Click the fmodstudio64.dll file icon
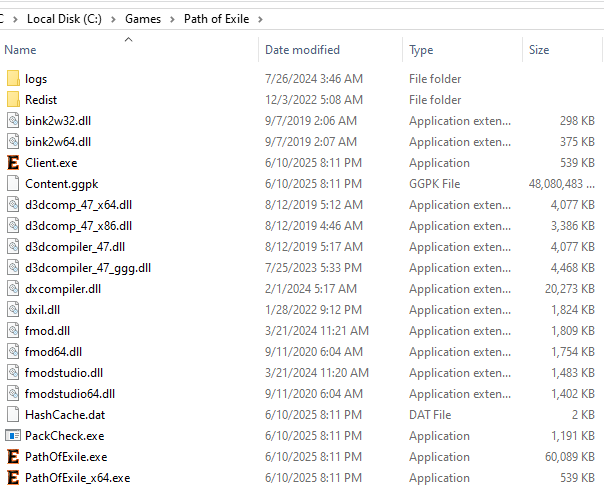 coord(13,394)
